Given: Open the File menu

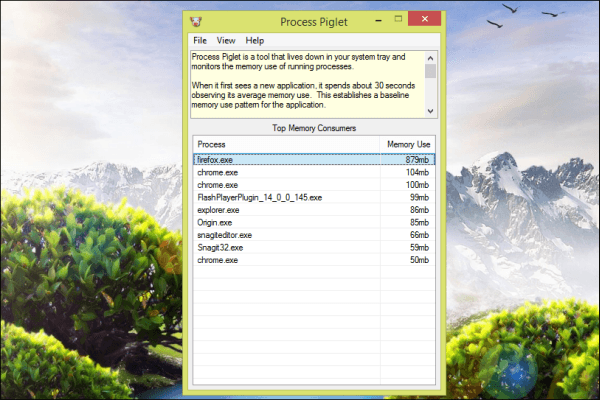Looking at the screenshot, I should 200,41.
